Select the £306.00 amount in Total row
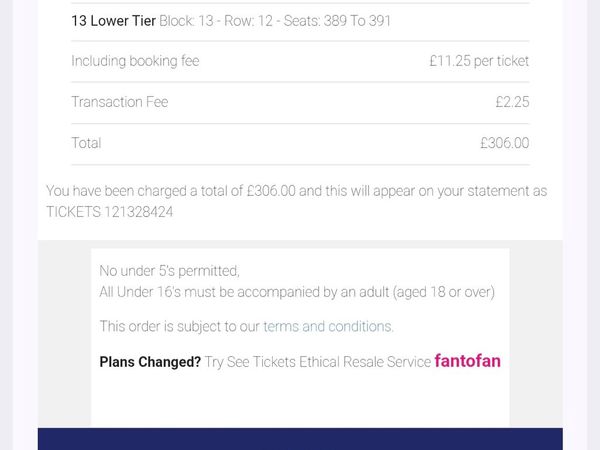This screenshot has width=600, height=450. tap(504, 143)
